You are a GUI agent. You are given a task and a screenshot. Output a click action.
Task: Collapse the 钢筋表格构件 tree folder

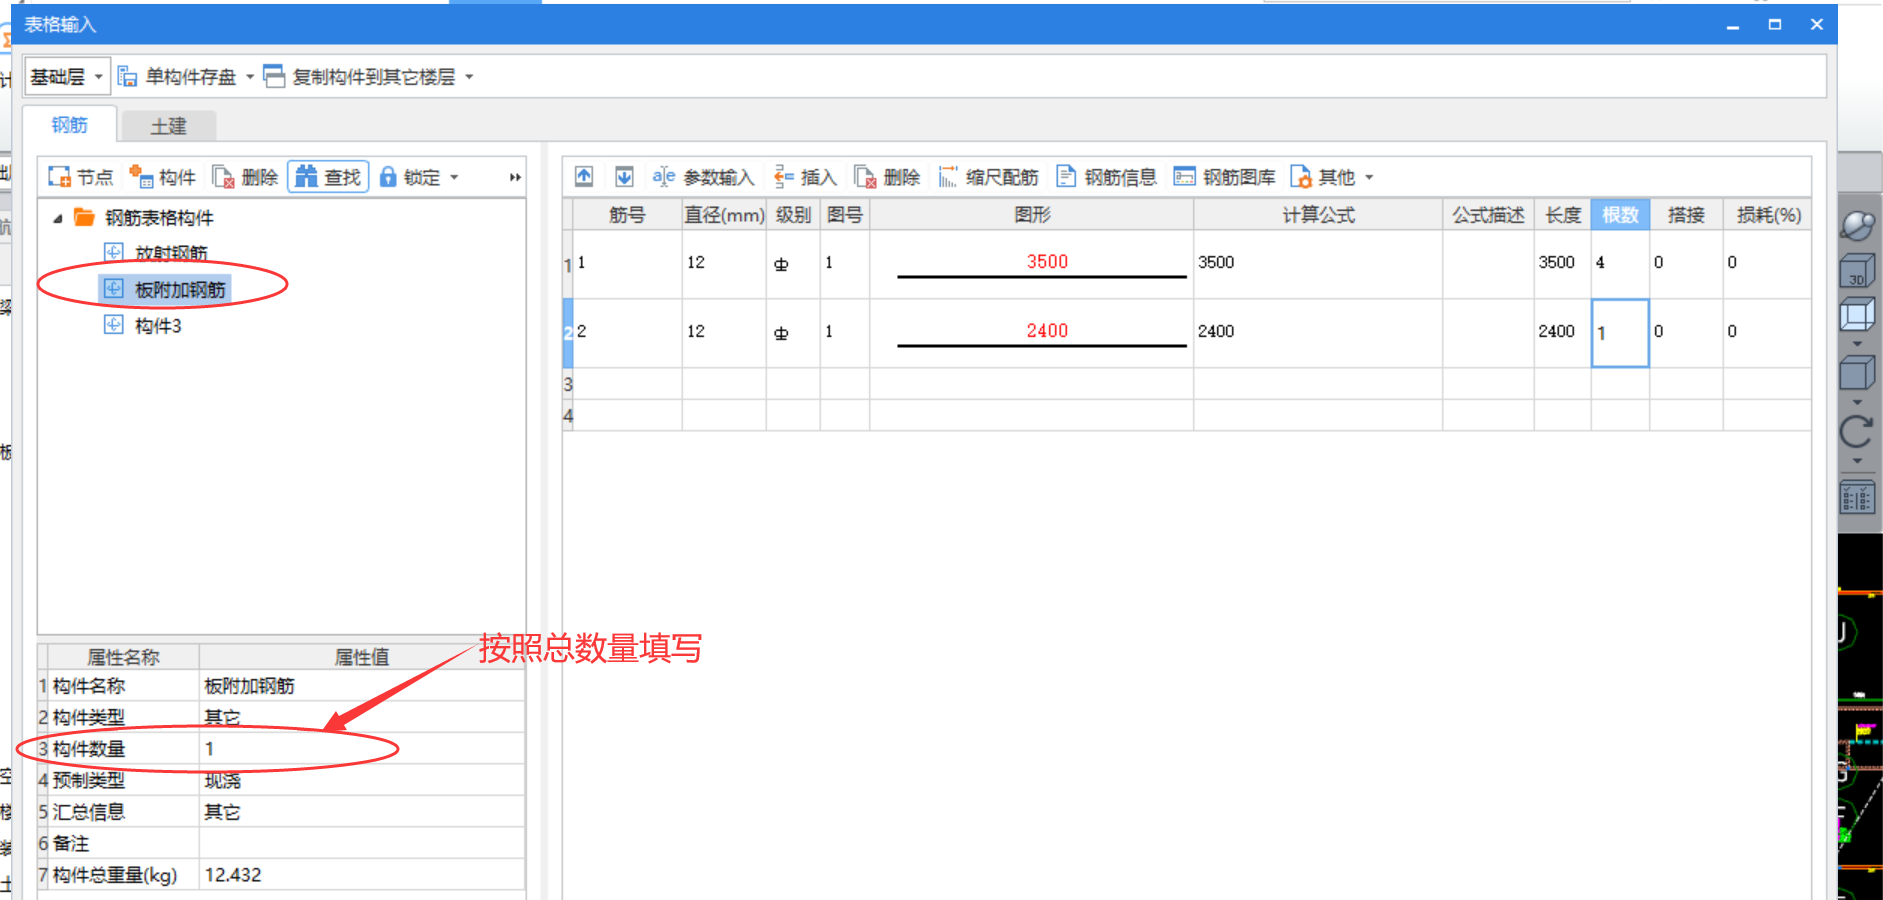[57, 218]
